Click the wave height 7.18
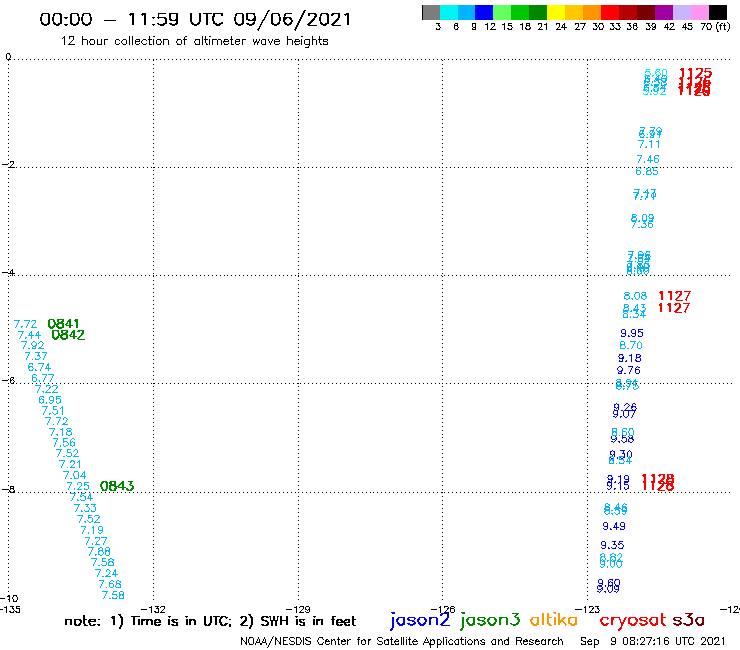Image resolution: width=740 pixels, height=650 pixels. (60, 432)
